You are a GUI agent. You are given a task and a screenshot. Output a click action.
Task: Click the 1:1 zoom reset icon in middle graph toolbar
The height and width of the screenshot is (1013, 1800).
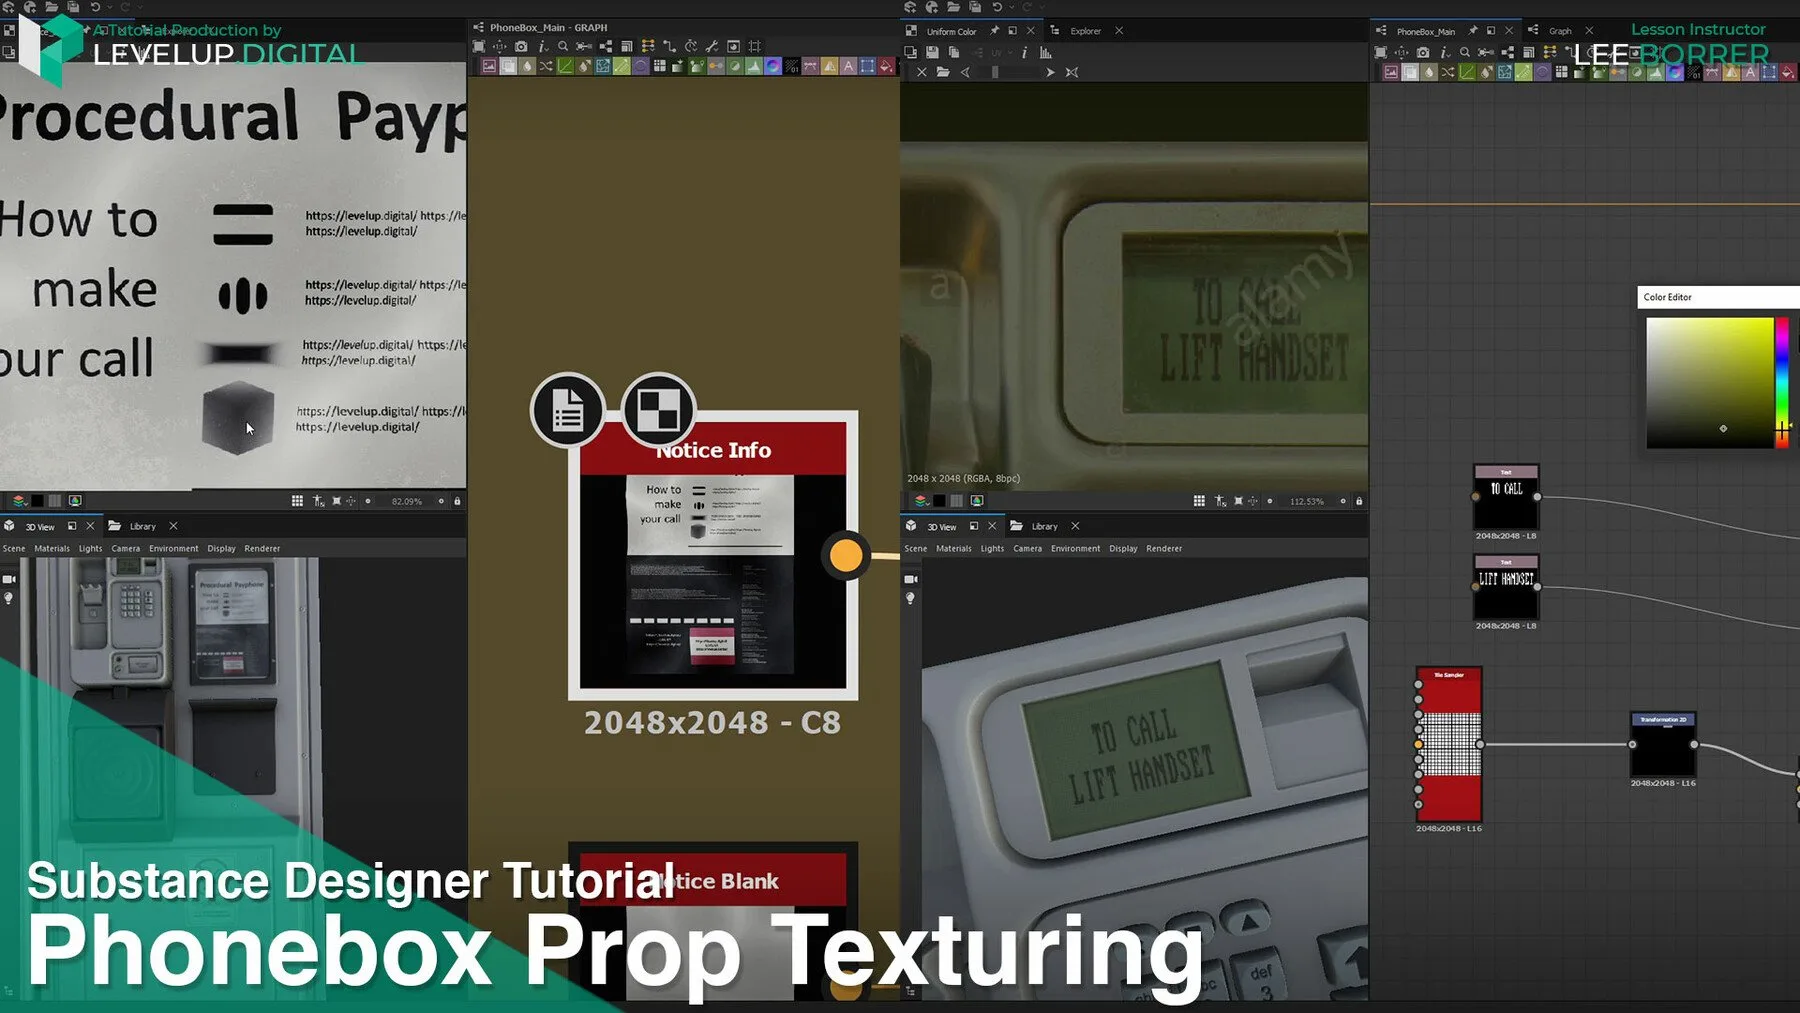click(499, 47)
